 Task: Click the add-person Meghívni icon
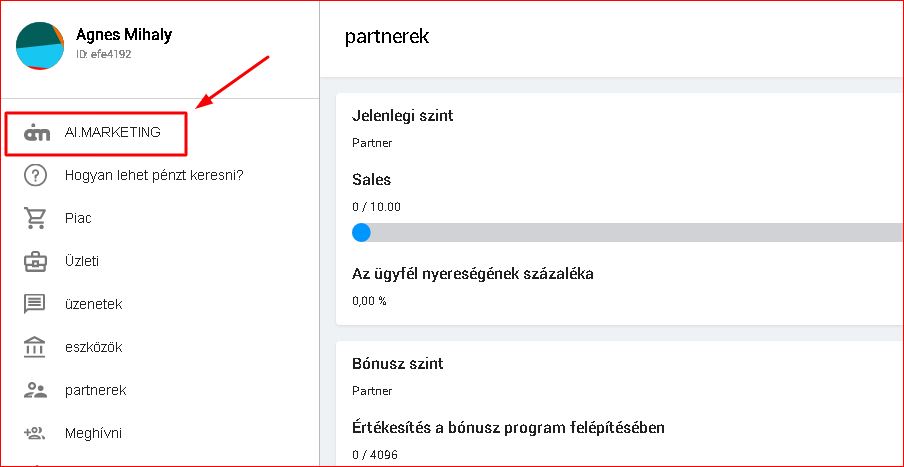[36, 433]
